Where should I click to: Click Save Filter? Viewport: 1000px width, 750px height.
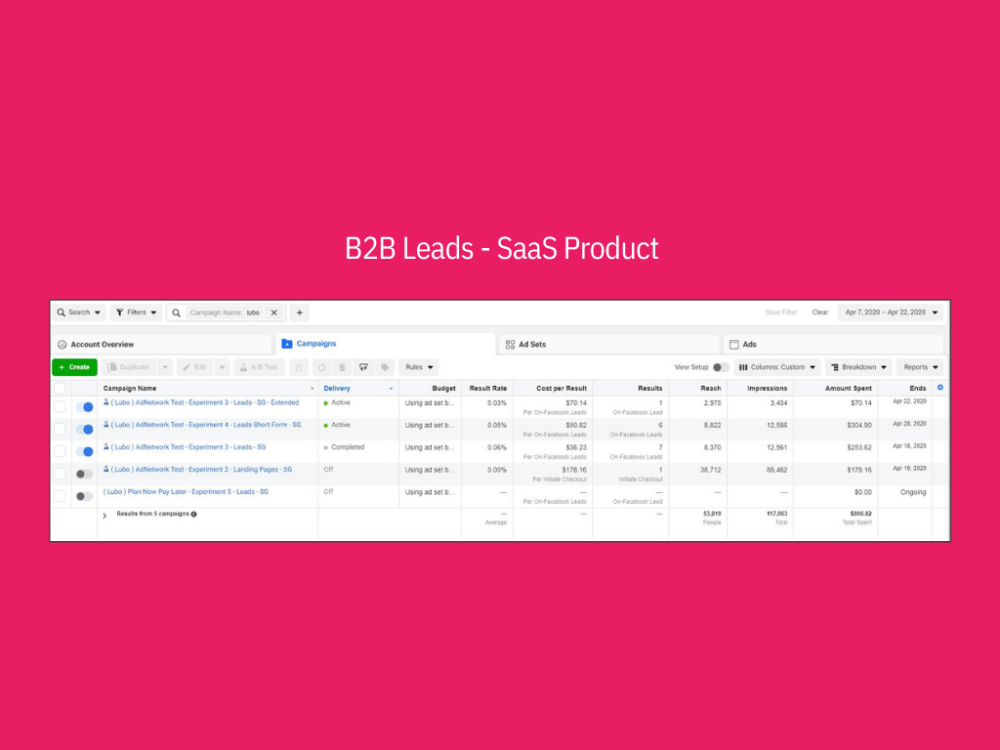781,312
